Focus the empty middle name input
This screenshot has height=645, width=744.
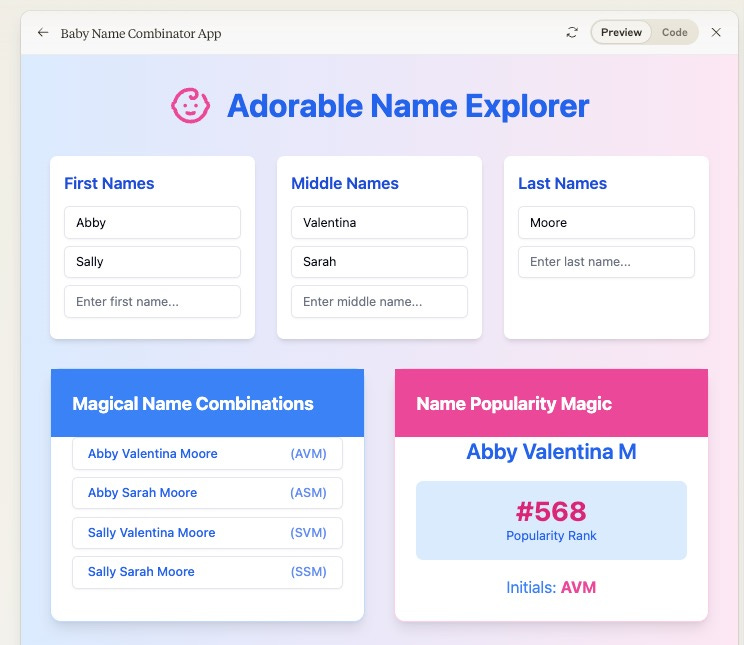[379, 301]
